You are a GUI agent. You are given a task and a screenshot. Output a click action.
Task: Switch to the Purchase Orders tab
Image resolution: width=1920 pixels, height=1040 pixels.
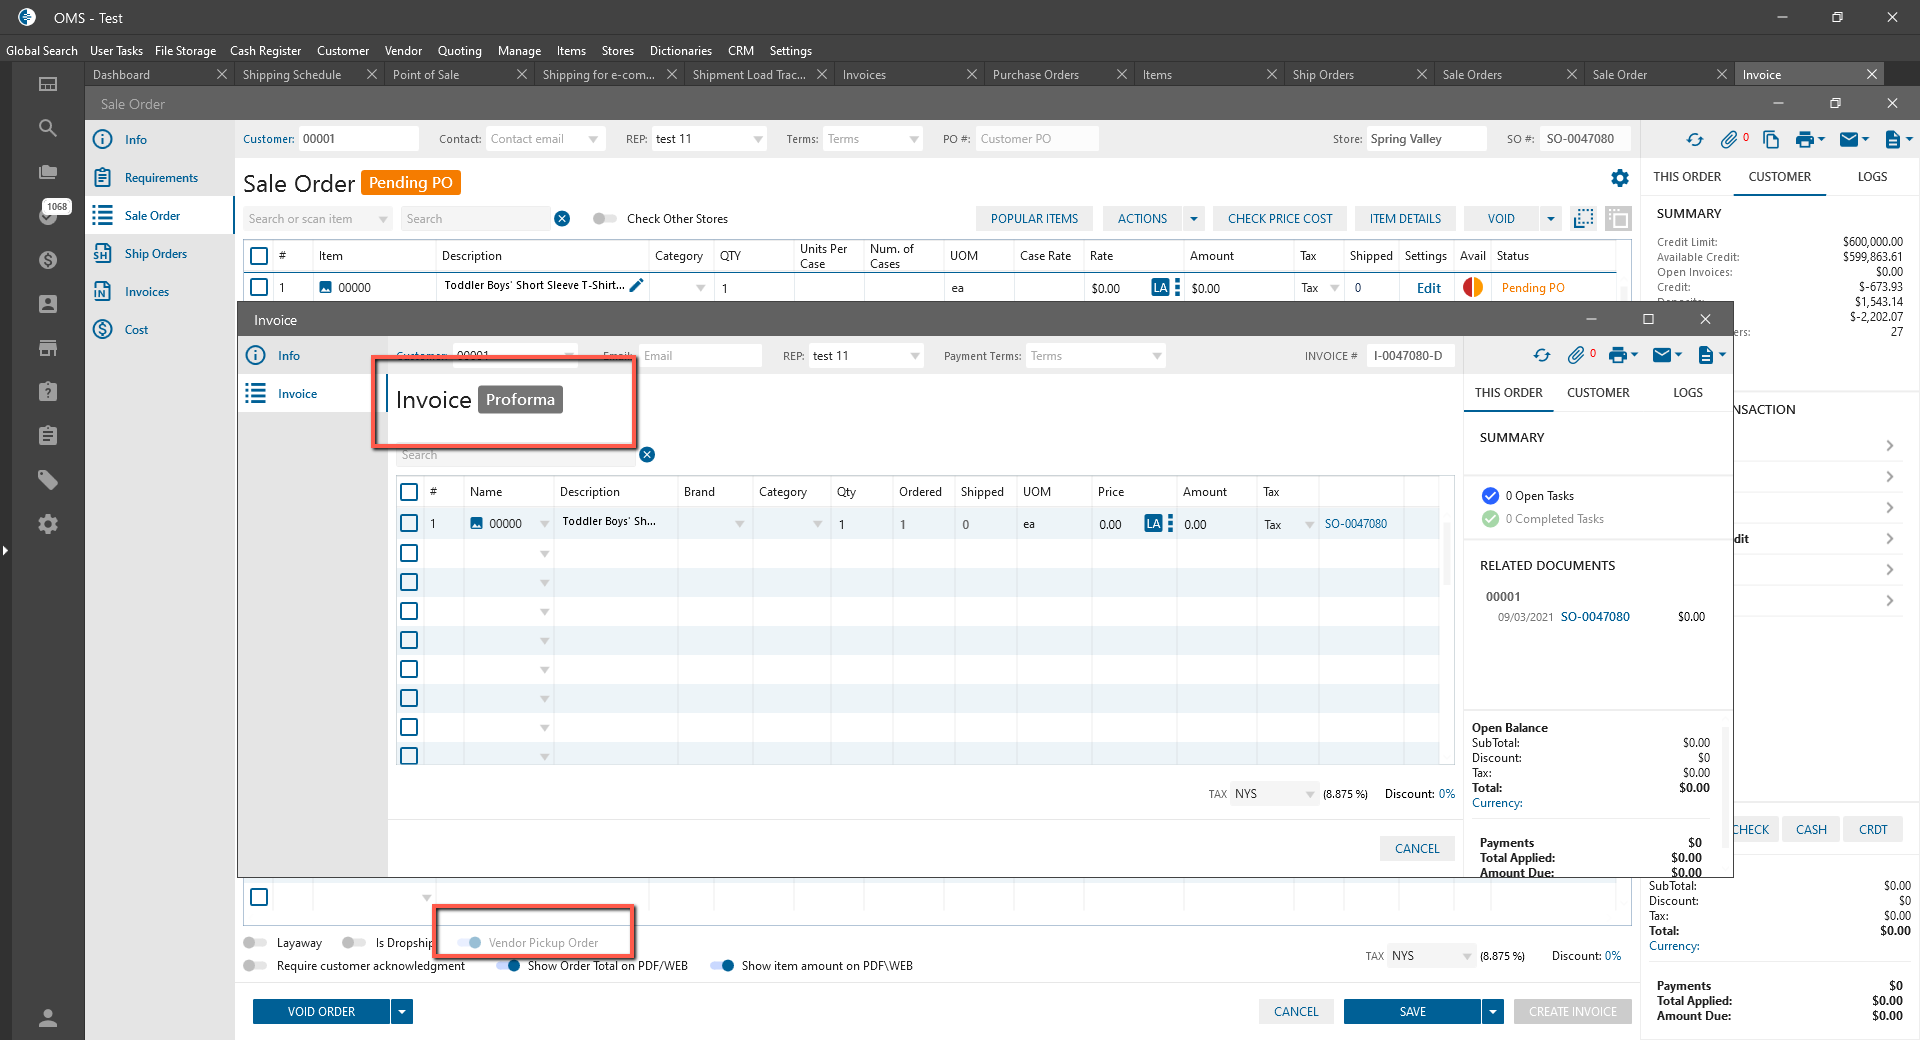[1036, 75]
